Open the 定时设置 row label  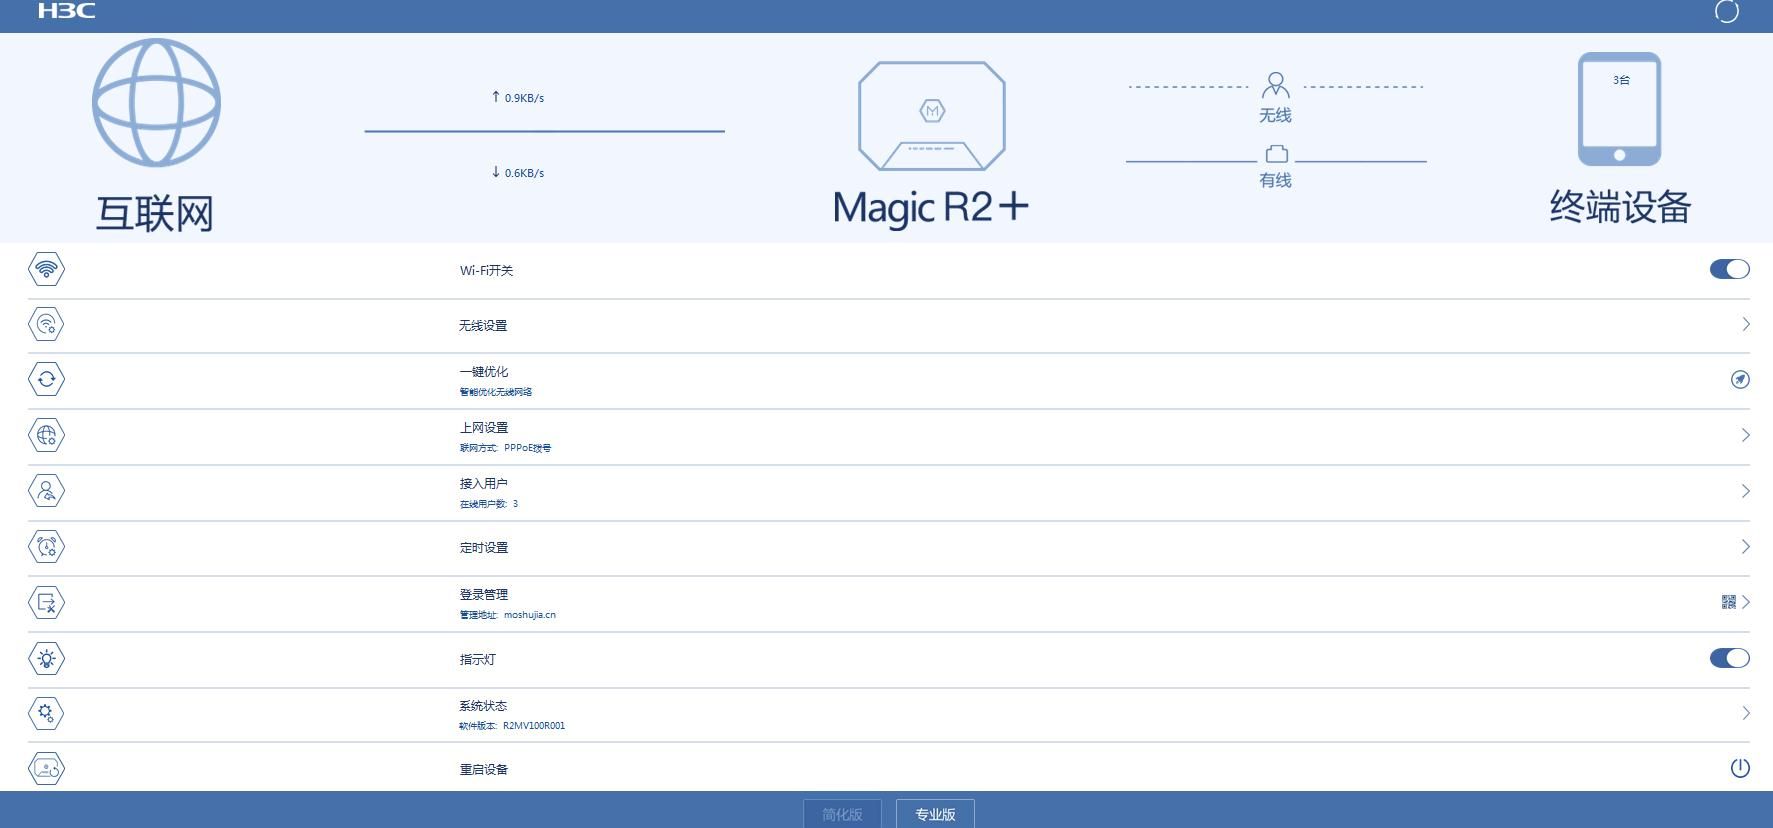pos(484,548)
